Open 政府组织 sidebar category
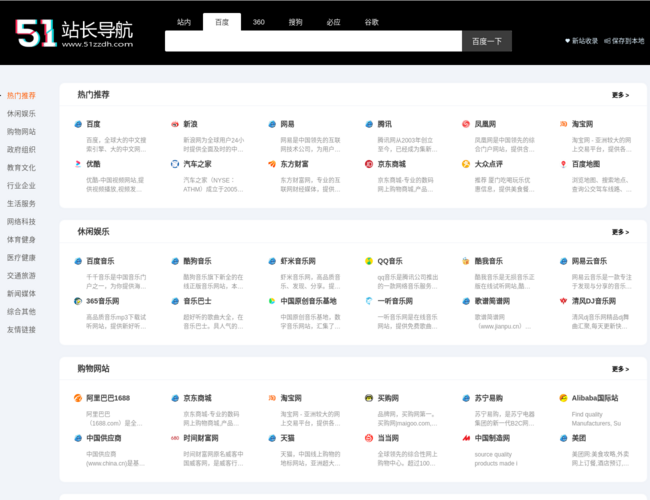650x500 pixels. (x=21, y=150)
